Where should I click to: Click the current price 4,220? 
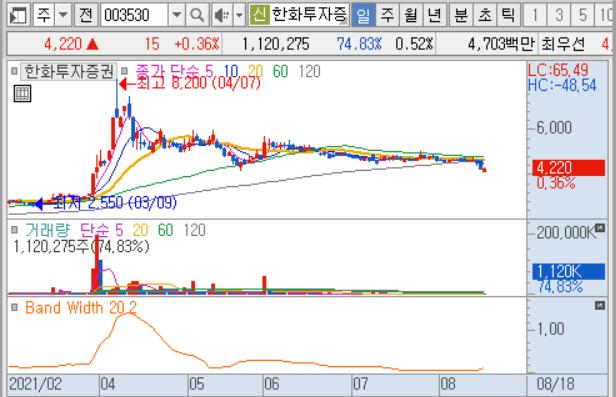(x=63, y=44)
